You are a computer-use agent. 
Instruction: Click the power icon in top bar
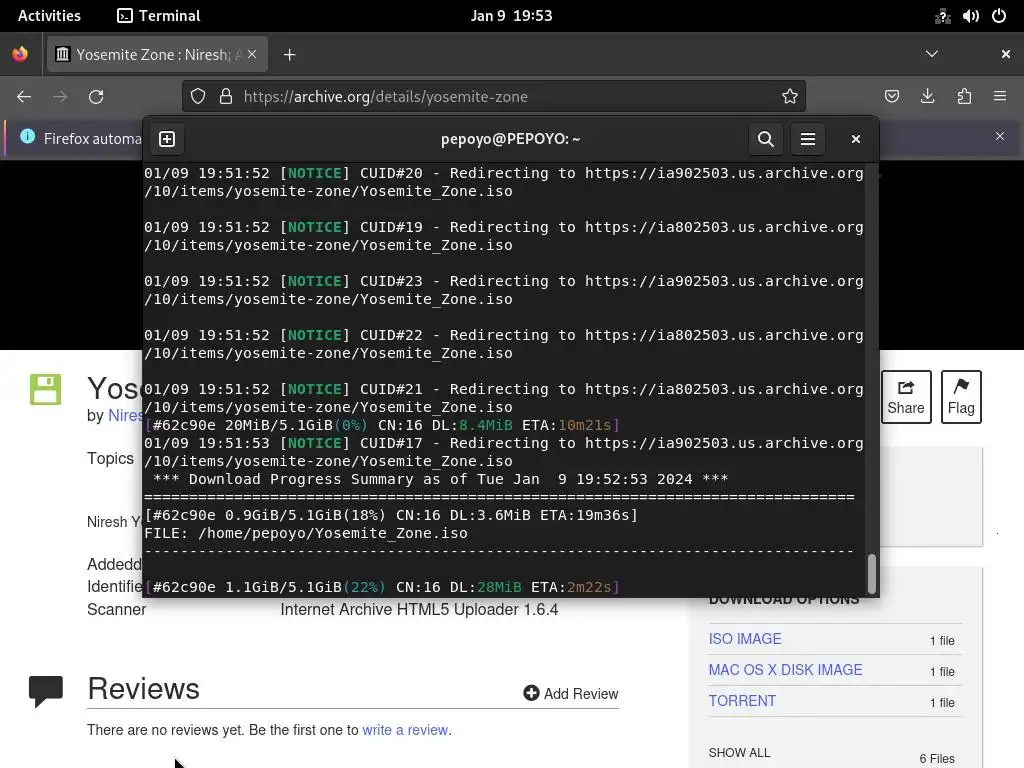click(999, 16)
